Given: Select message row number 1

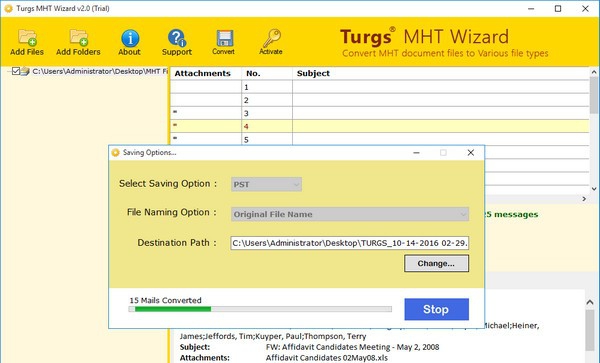Looking at the screenshot, I should (380, 87).
